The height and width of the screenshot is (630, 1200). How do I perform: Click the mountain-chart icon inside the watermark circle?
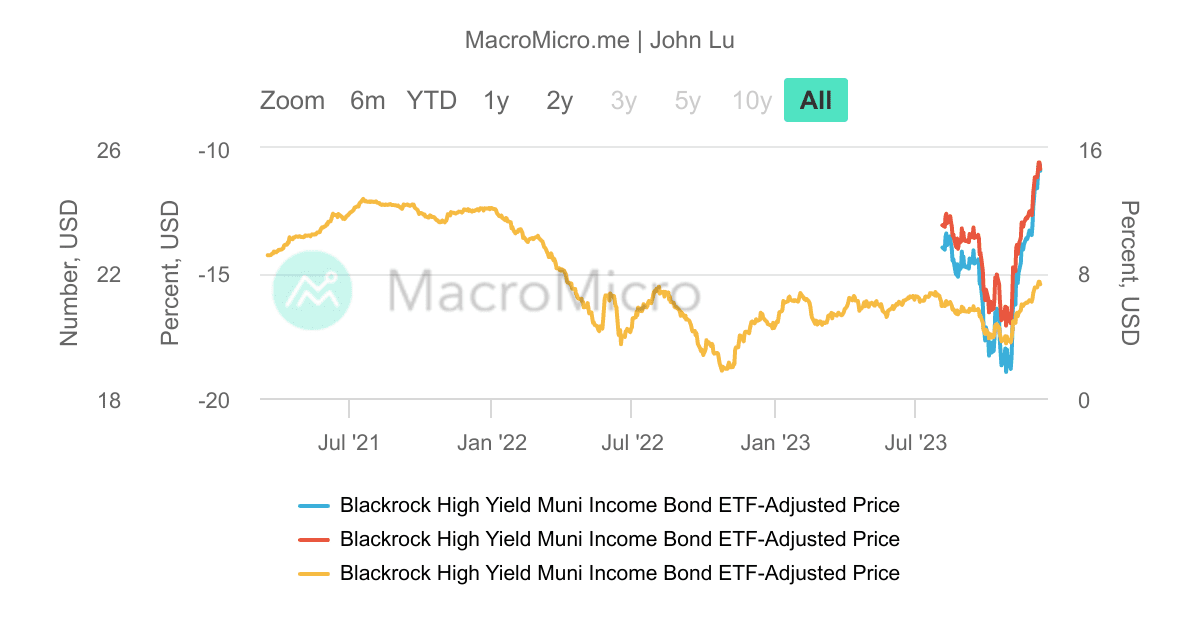314,289
